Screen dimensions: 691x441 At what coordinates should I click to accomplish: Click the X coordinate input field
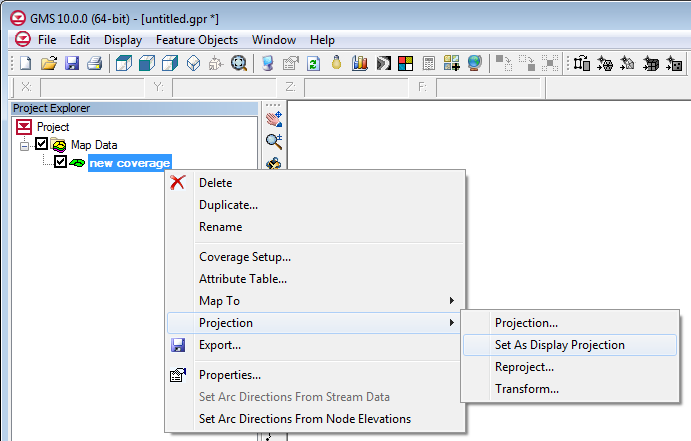tap(92, 87)
